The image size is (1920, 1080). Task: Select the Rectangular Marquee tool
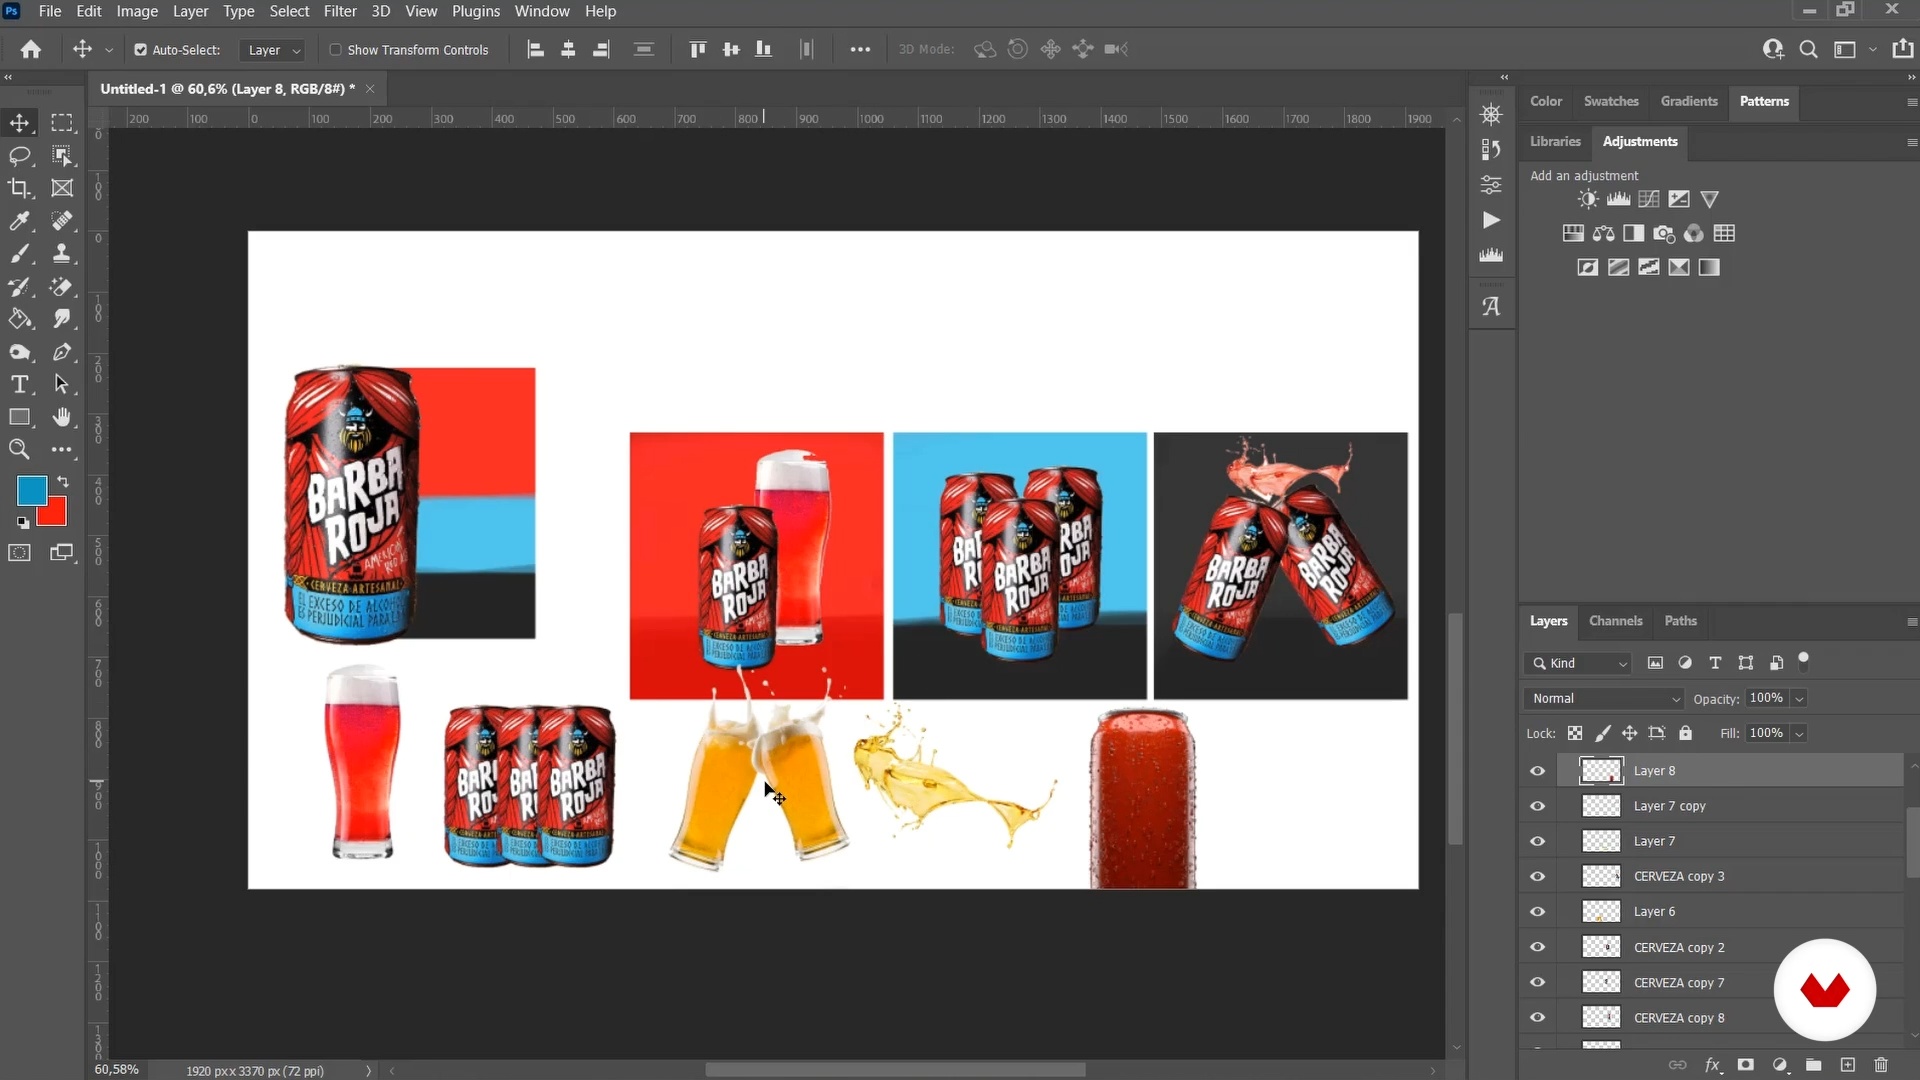click(62, 123)
